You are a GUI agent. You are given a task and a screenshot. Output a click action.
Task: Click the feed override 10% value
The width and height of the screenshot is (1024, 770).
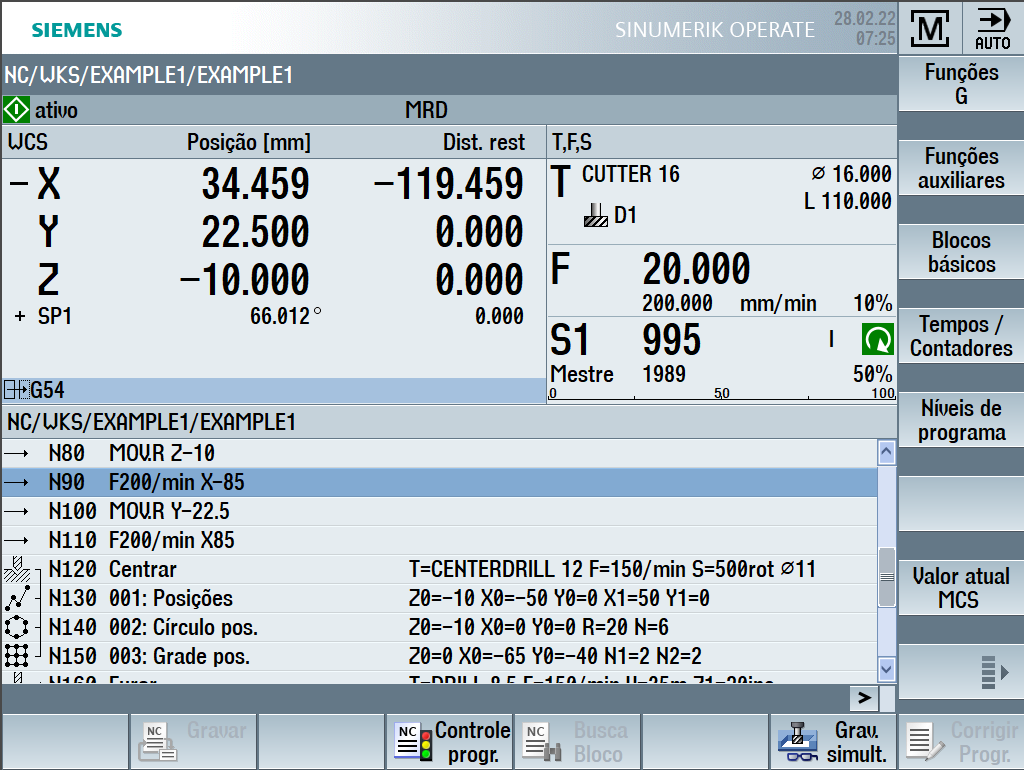(x=872, y=303)
